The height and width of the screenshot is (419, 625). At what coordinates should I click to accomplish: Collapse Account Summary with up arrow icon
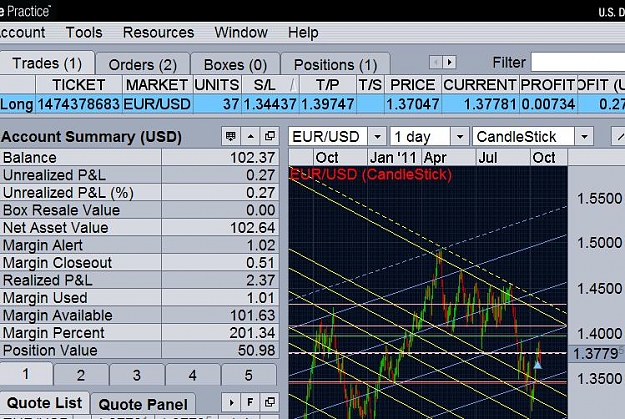[x=250, y=136]
